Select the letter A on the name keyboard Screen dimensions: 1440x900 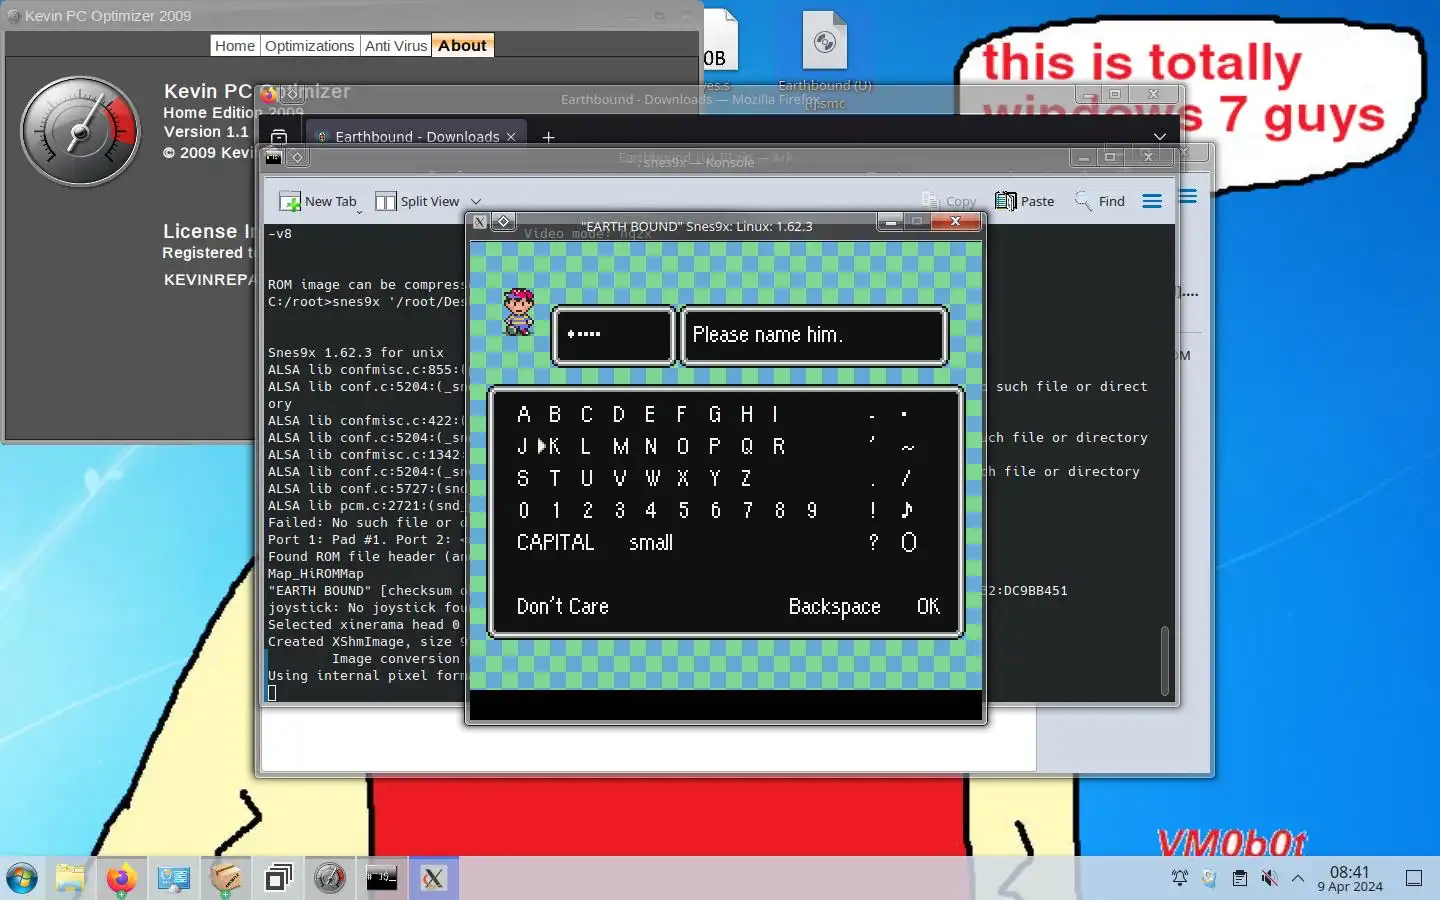coord(523,414)
